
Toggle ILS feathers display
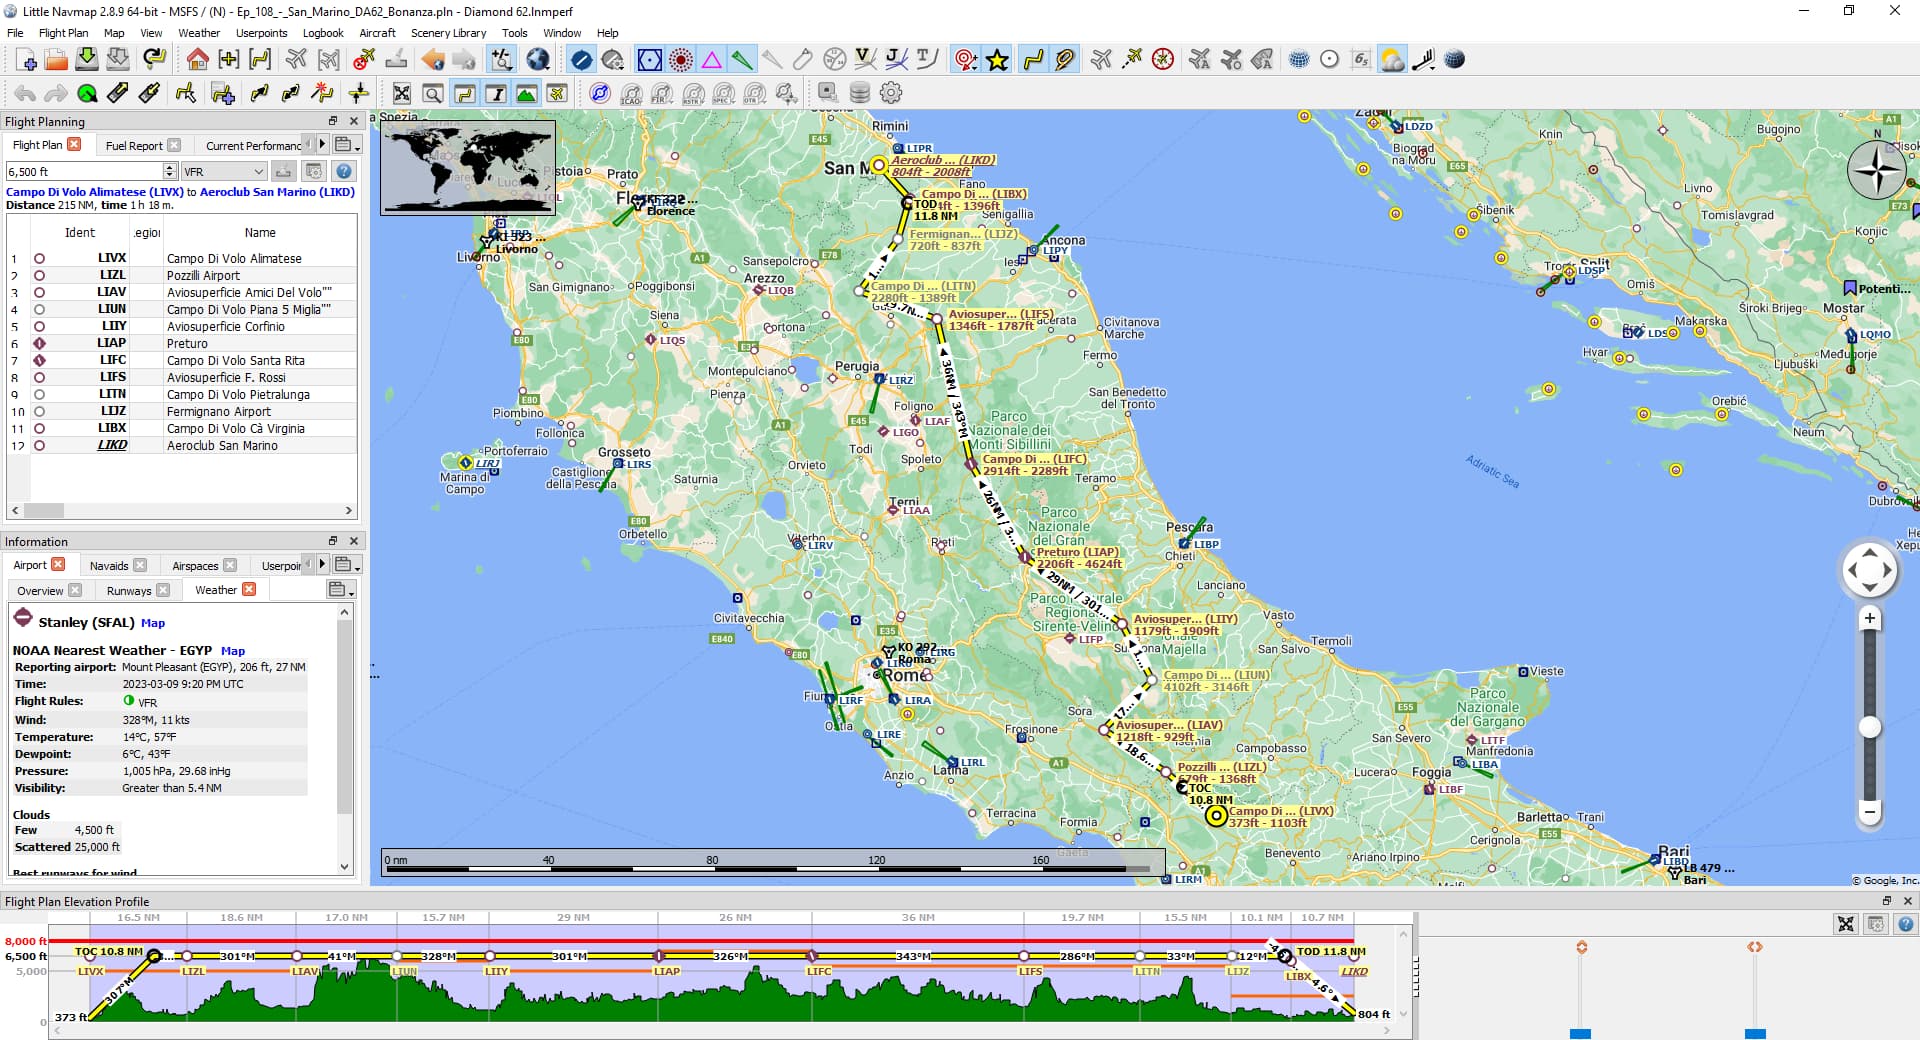742,60
